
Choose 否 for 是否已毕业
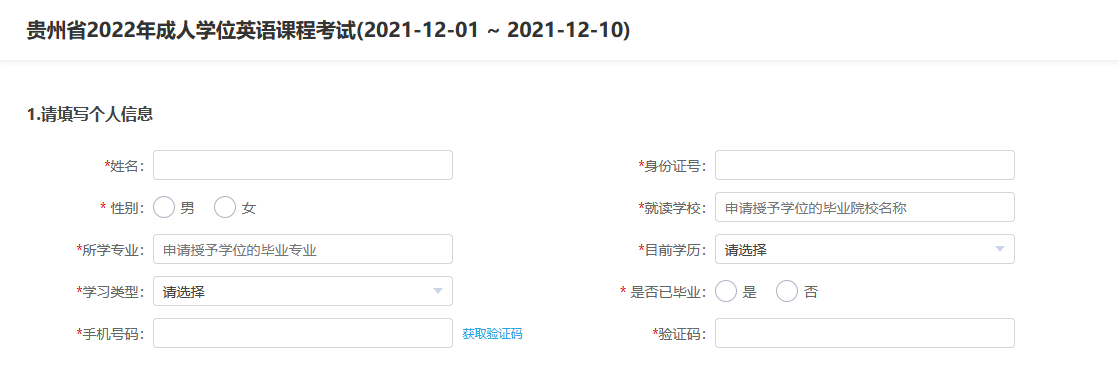coord(786,291)
